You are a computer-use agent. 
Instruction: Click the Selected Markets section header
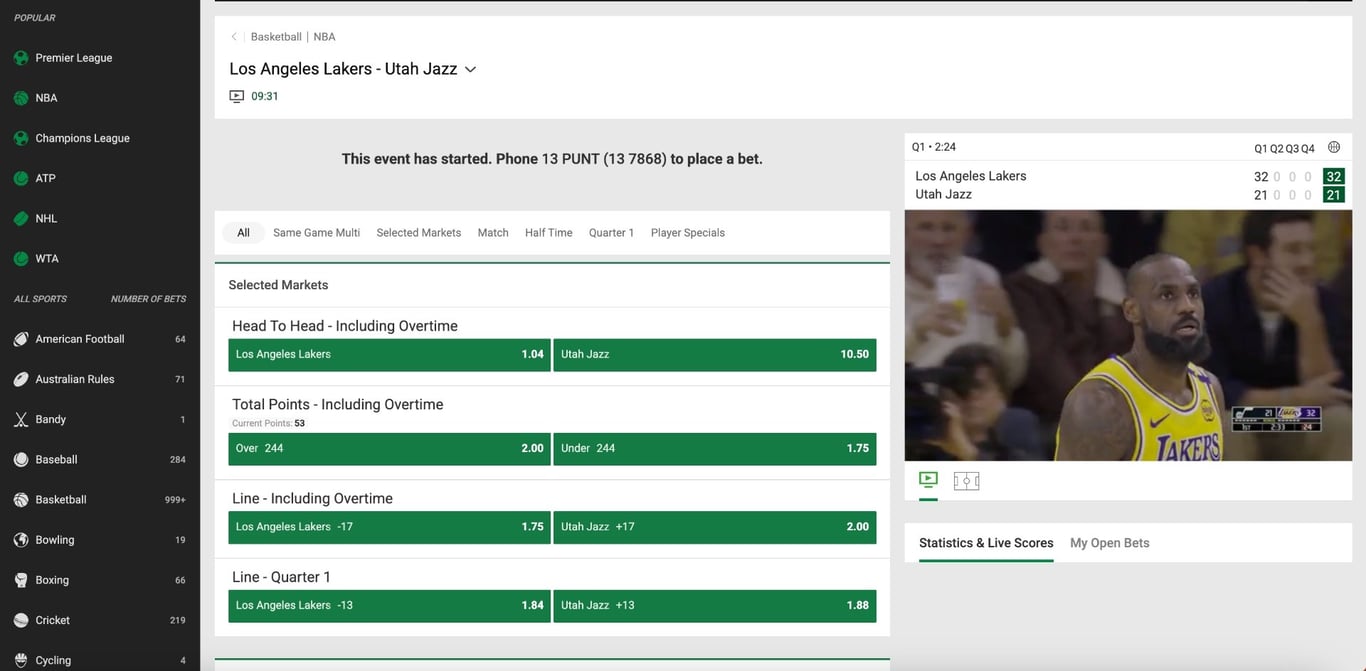pos(278,285)
